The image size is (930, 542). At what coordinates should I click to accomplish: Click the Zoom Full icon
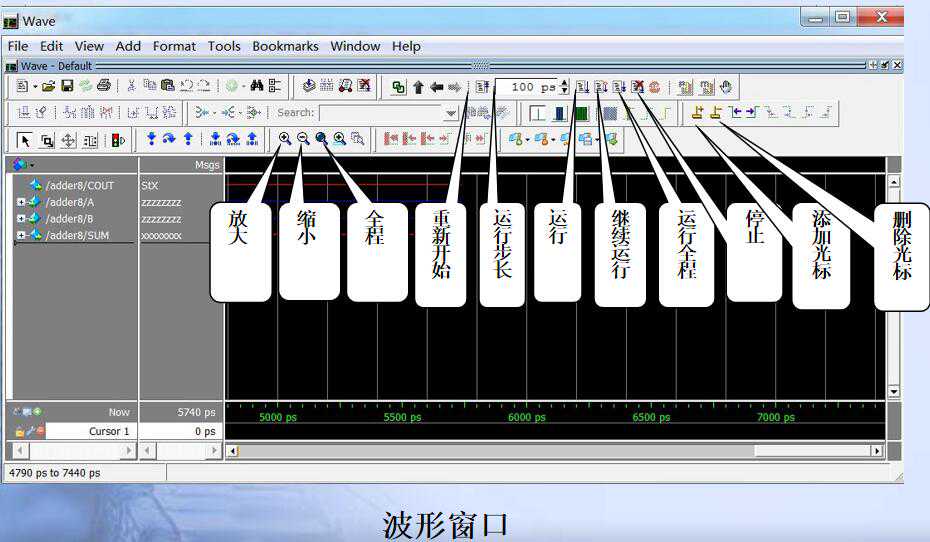click(321, 140)
